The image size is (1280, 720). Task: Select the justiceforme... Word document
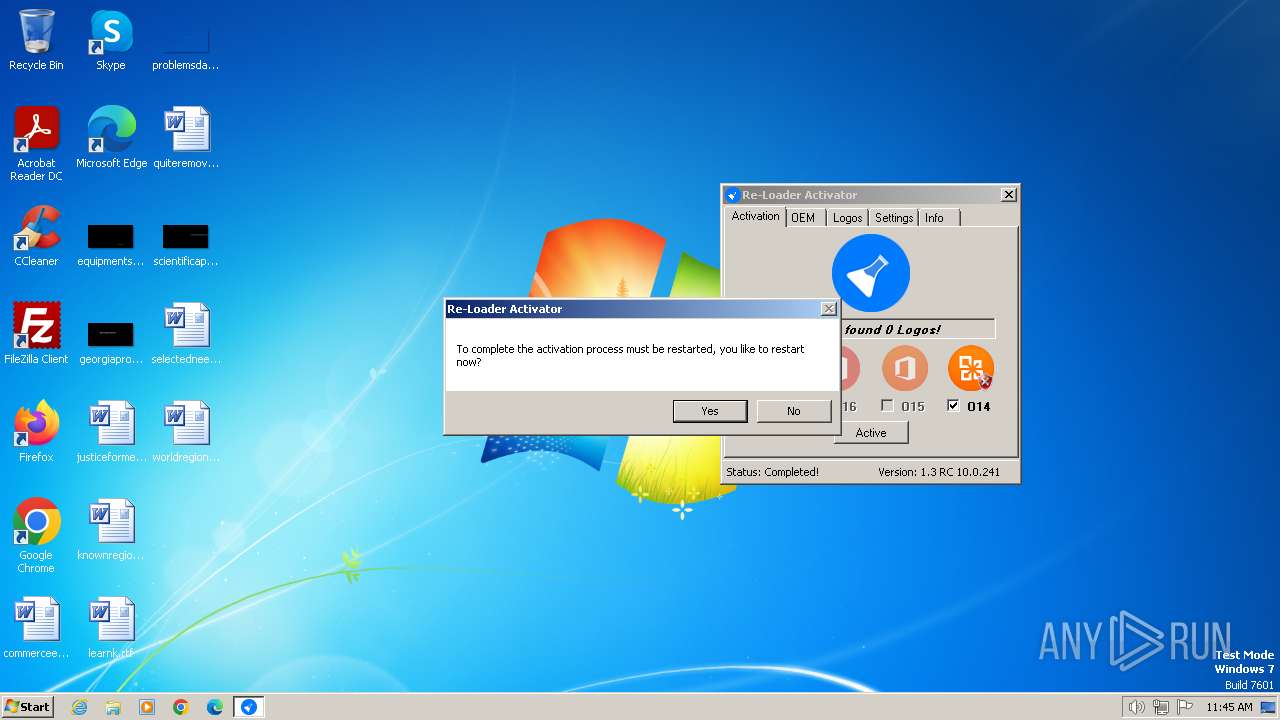111,432
